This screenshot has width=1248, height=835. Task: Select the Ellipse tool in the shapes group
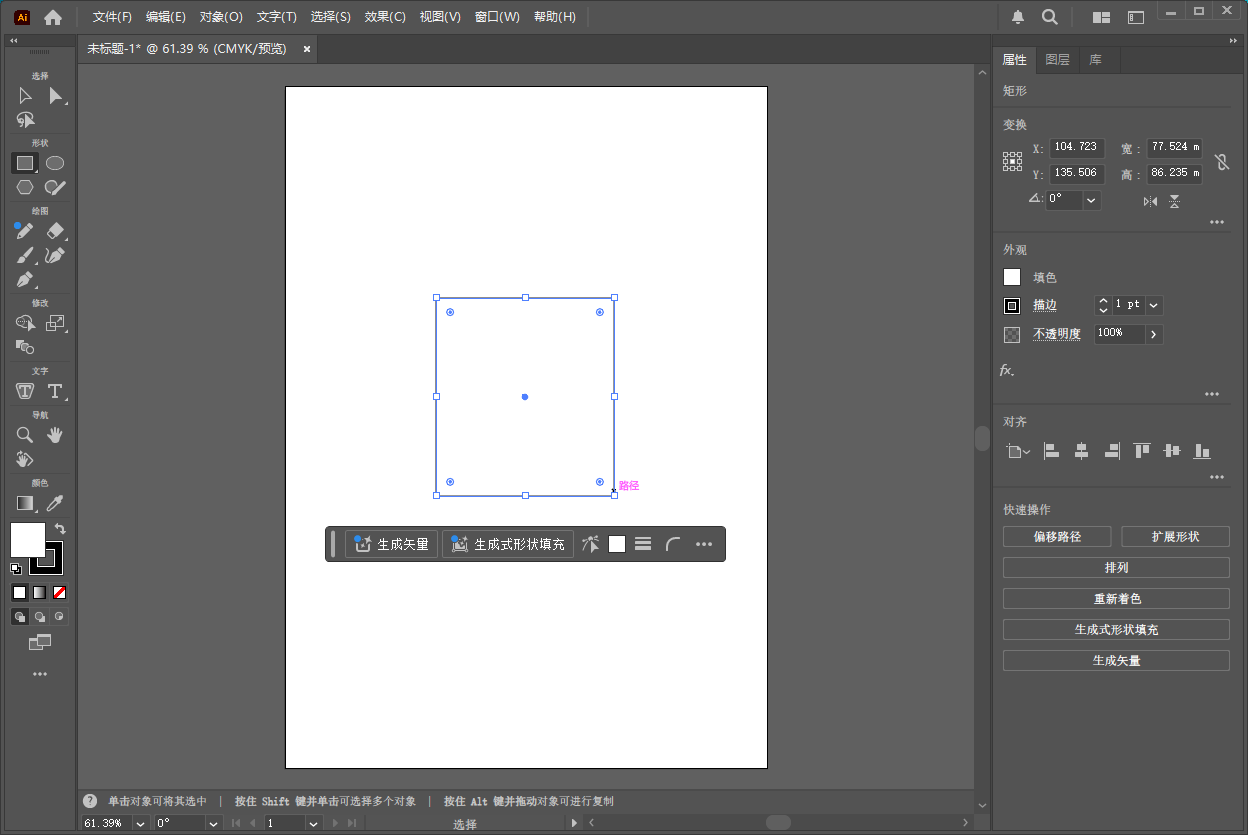55,162
